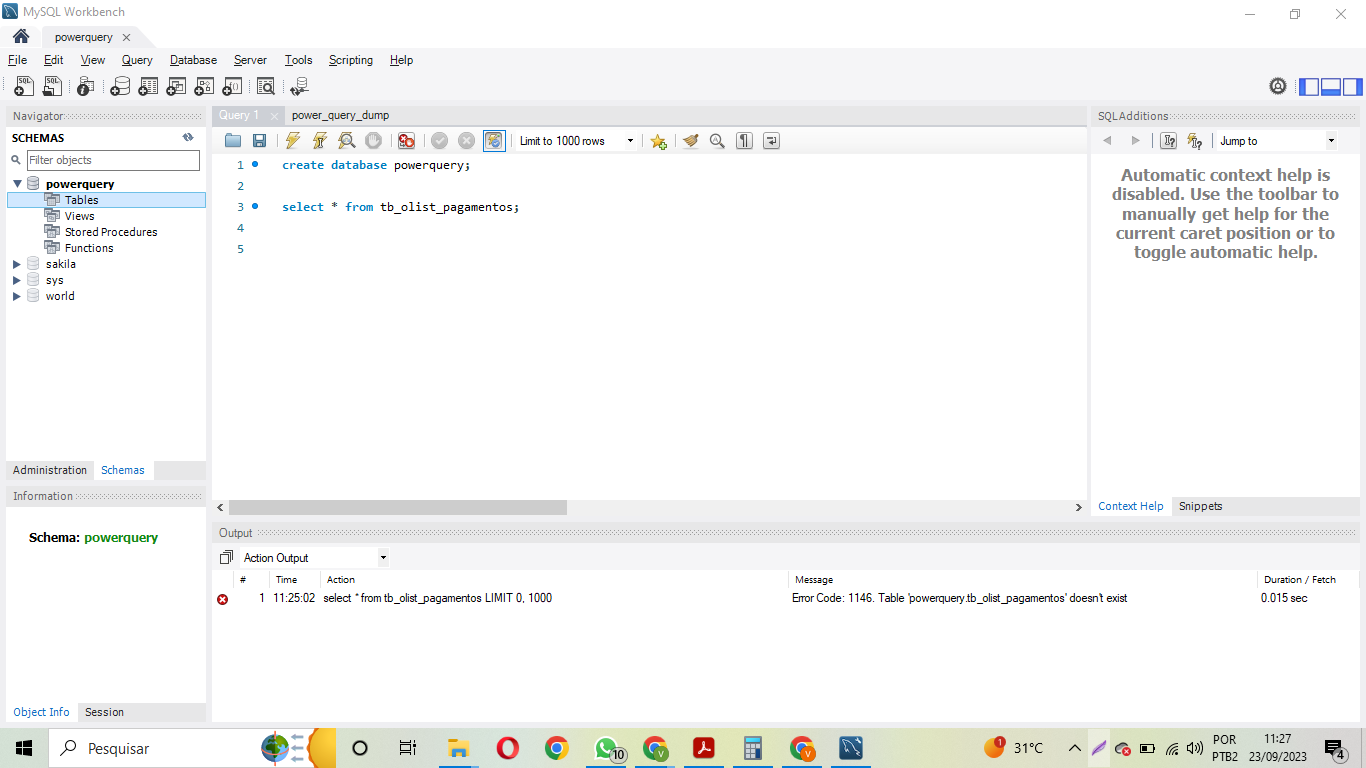This screenshot has height=768, width=1366.
Task: Toggle word wrapping in the editor
Action: [771, 141]
